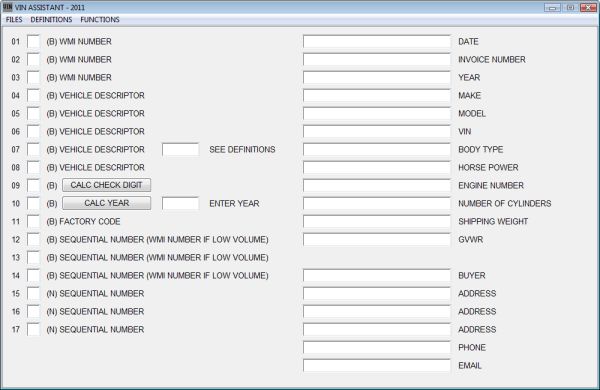Click the ENTER YEAR input box
Image resolution: width=600 pixels, height=390 pixels.
pyautogui.click(x=181, y=203)
